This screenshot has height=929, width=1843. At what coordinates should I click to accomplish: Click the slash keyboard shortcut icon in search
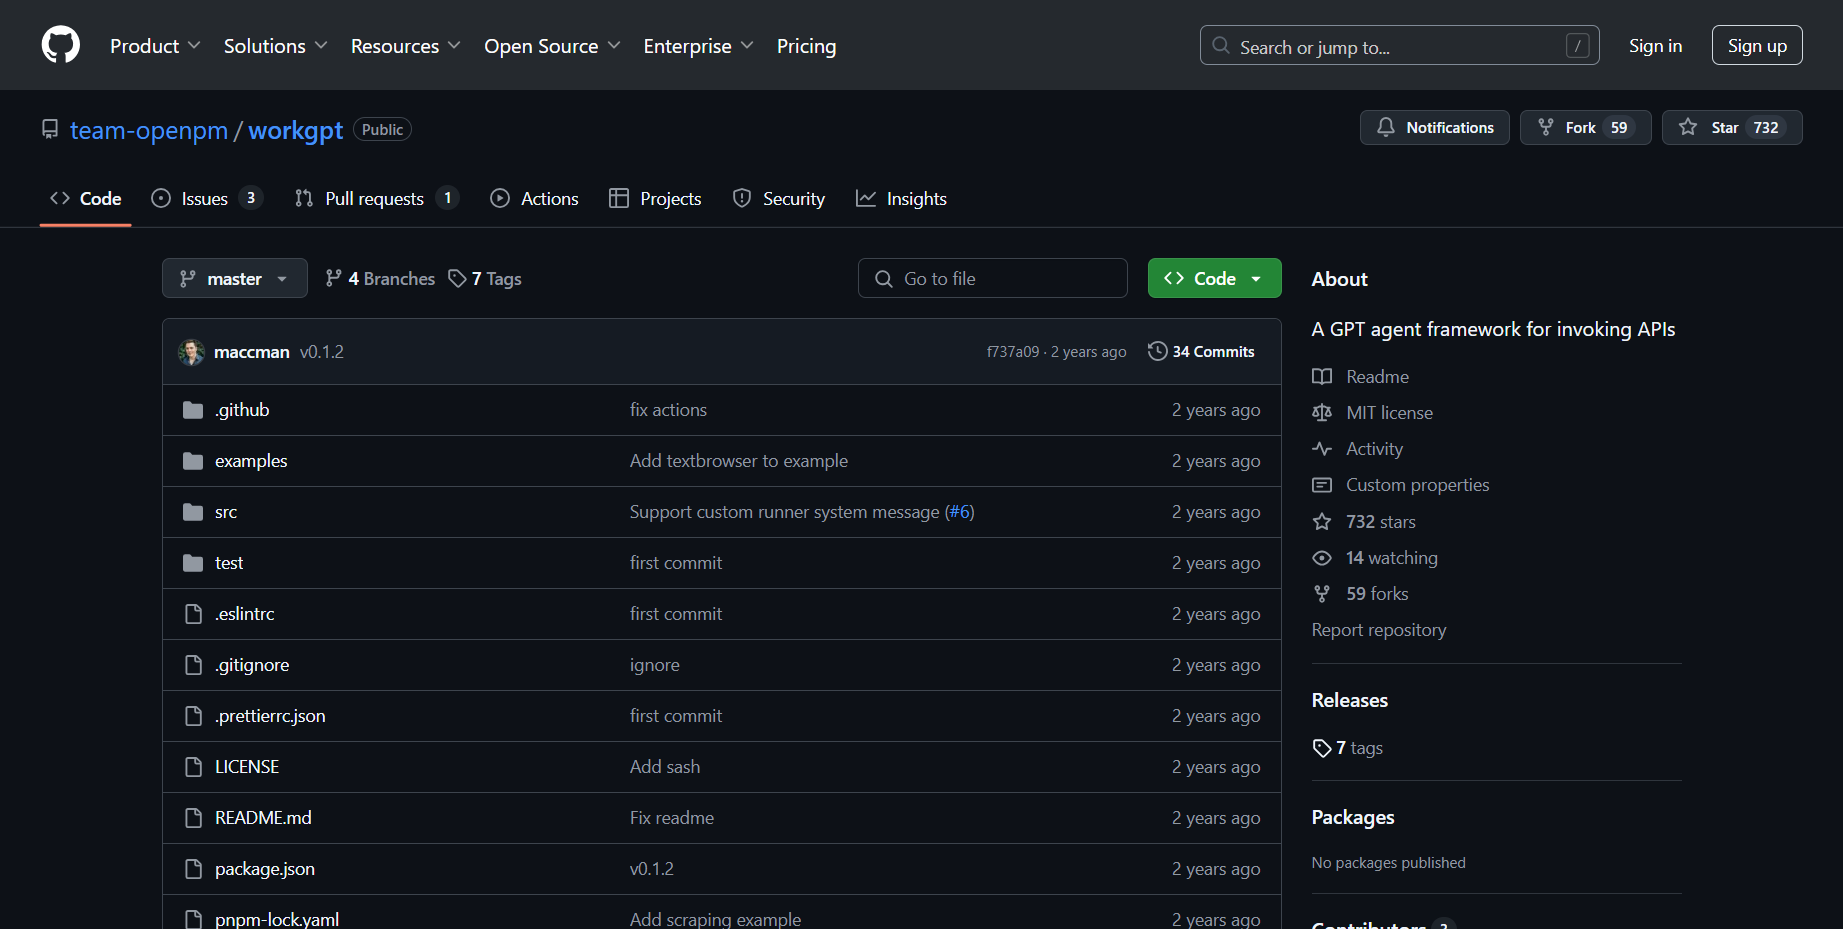click(1577, 45)
